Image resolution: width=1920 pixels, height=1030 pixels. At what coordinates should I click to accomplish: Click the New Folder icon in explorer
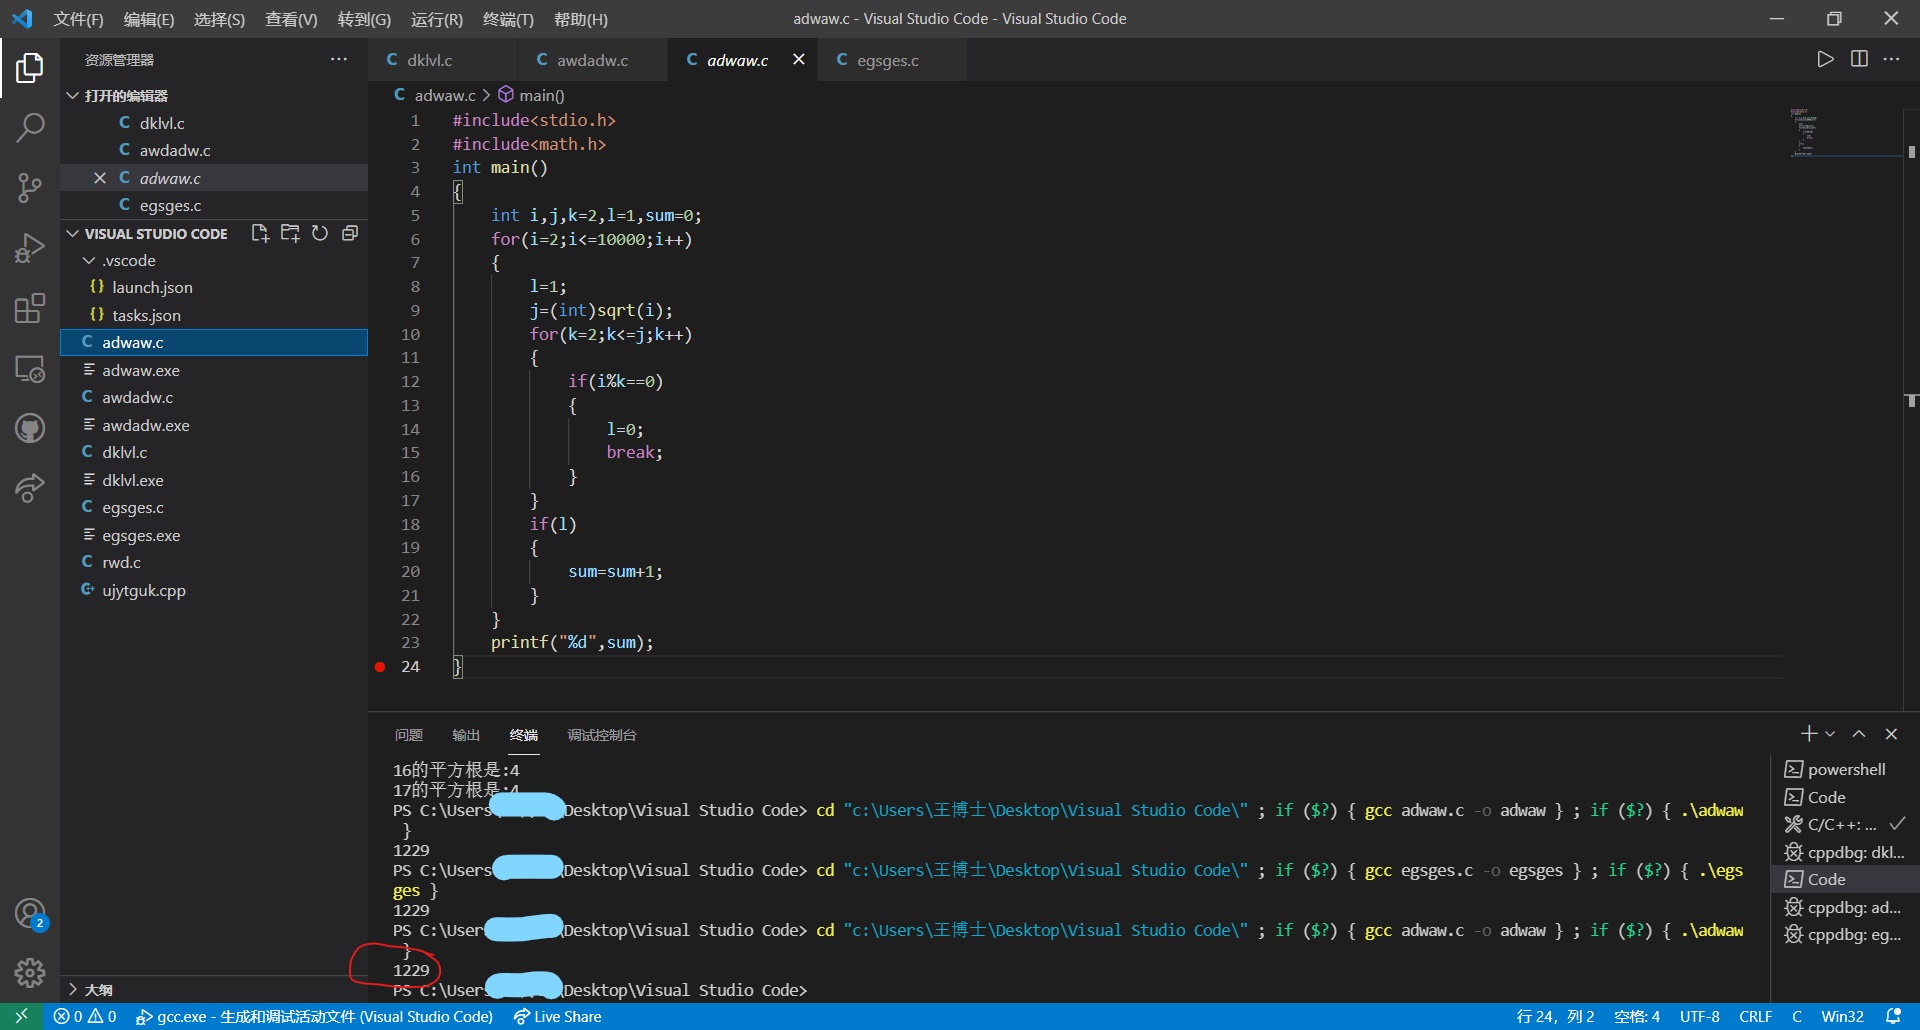click(290, 233)
